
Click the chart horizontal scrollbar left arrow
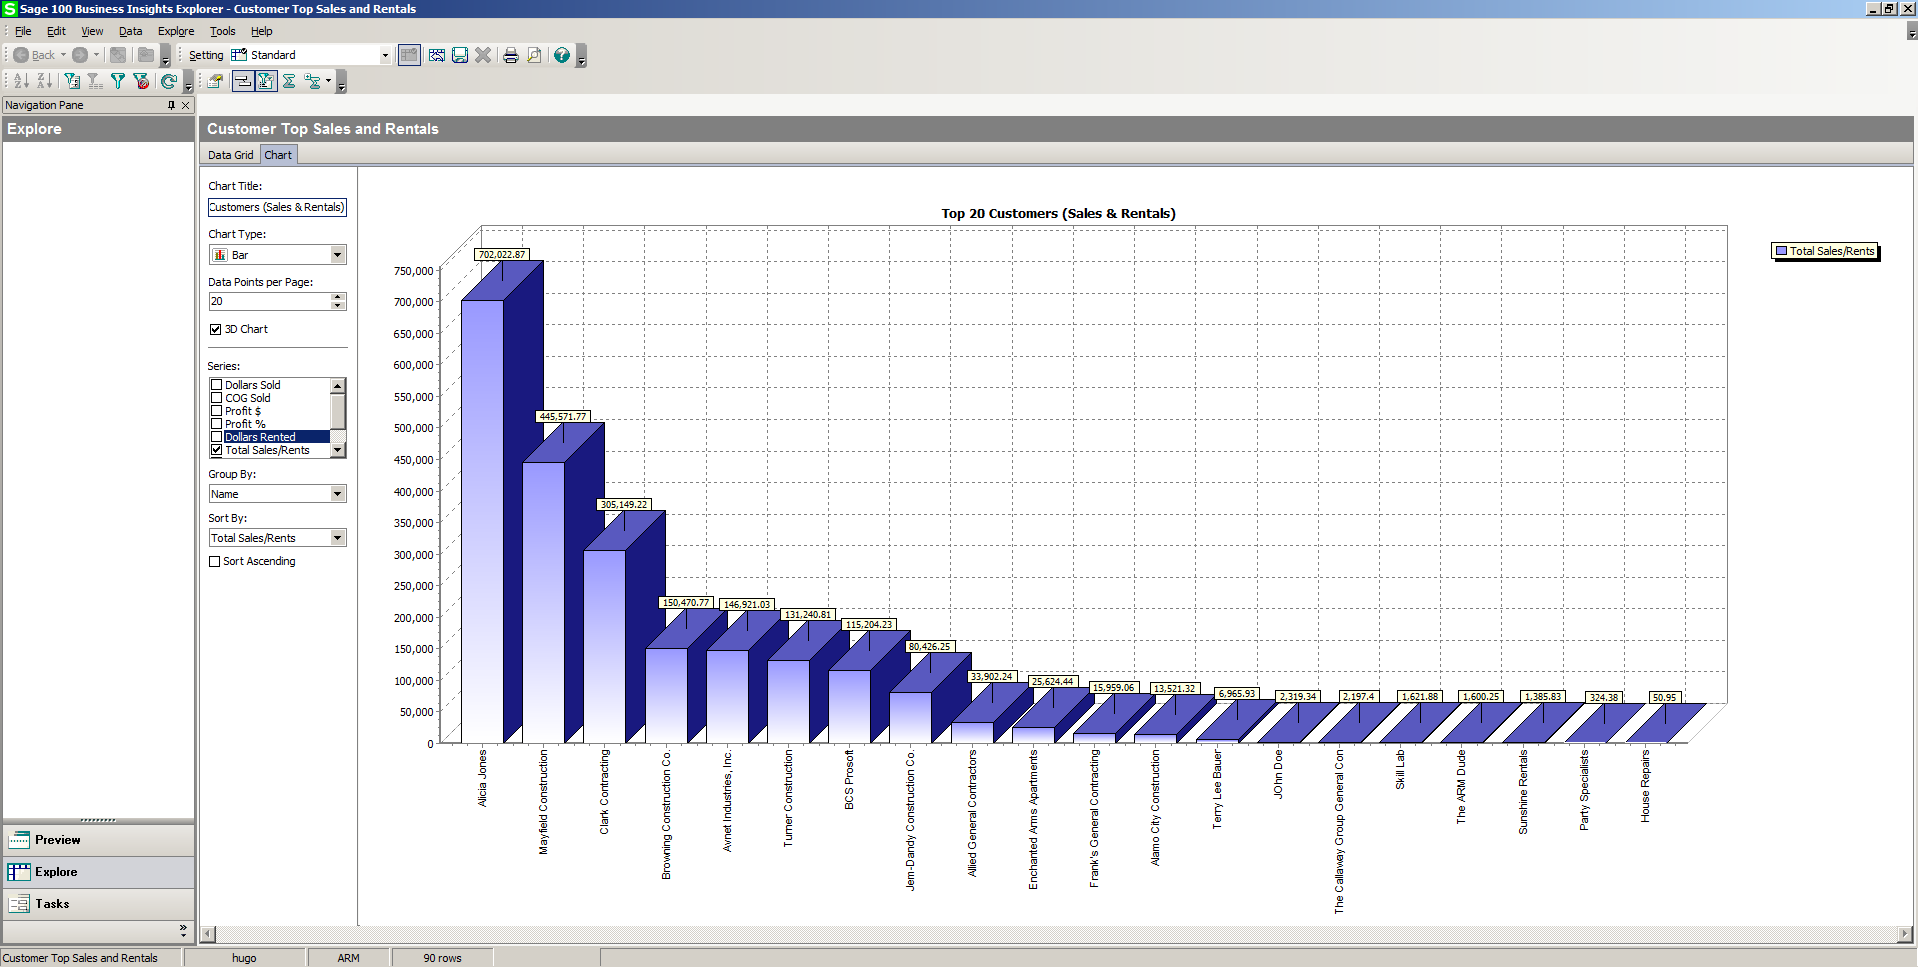pyautogui.click(x=208, y=934)
